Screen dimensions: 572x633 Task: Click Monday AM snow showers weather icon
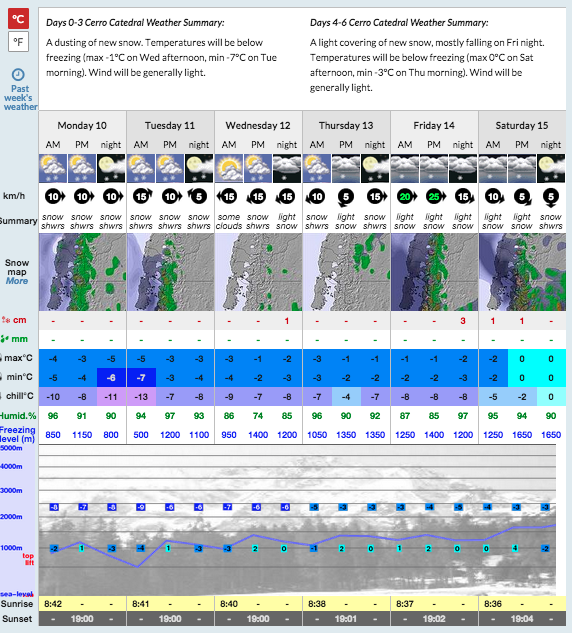pos(53,168)
